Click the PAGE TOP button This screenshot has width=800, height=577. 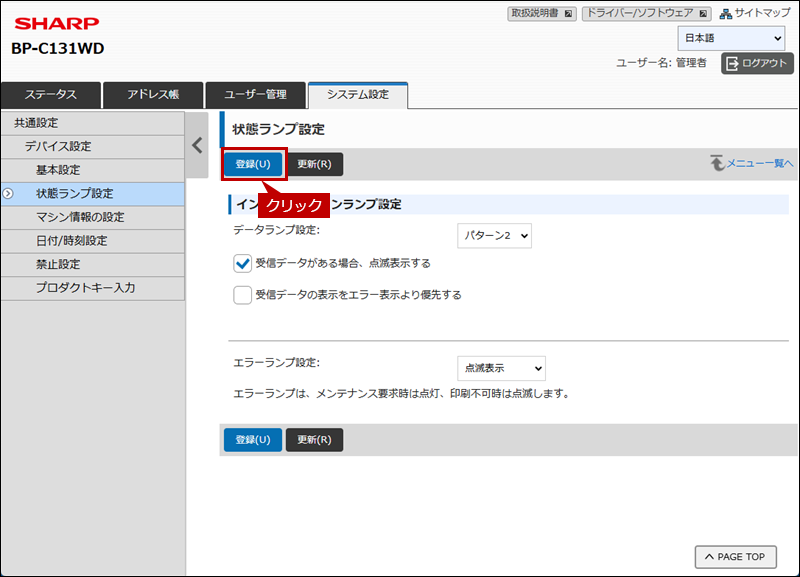pos(735,557)
